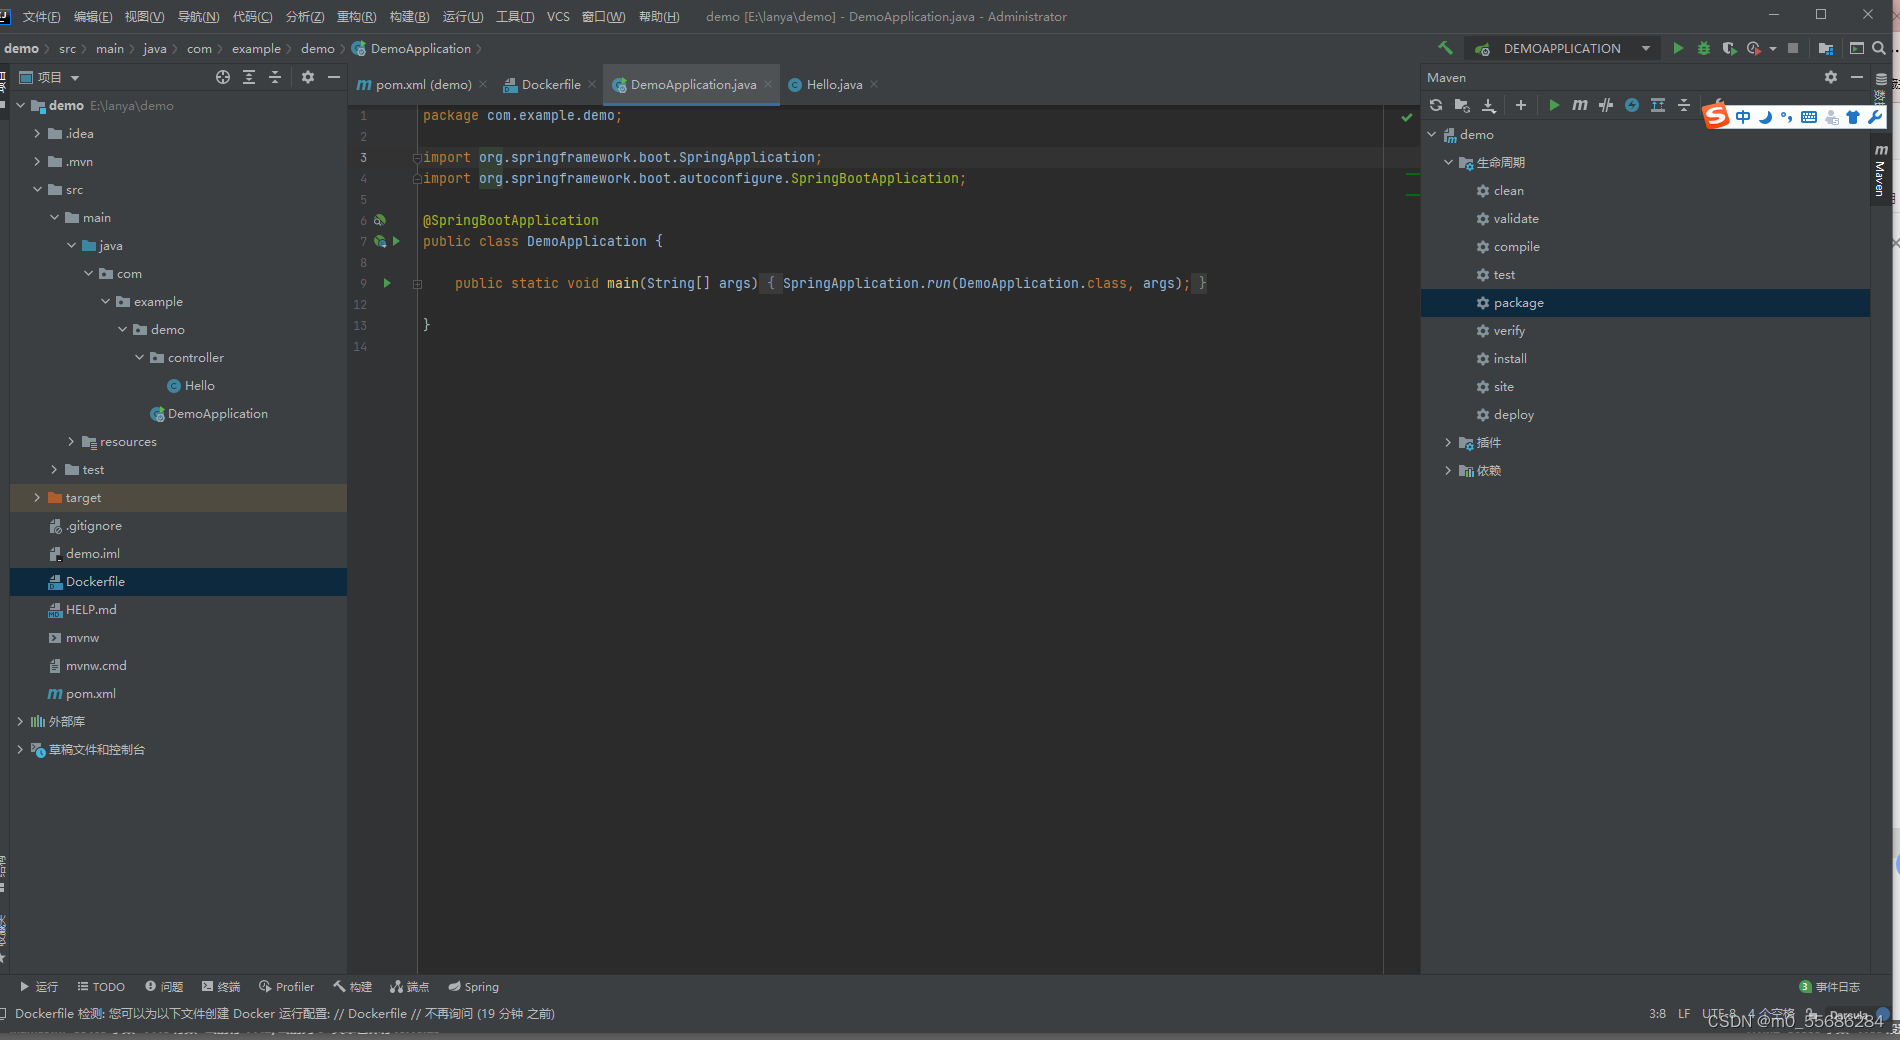Image resolution: width=1900 pixels, height=1040 pixels.
Task: Run Maven Build green arrow
Action: click(1554, 105)
